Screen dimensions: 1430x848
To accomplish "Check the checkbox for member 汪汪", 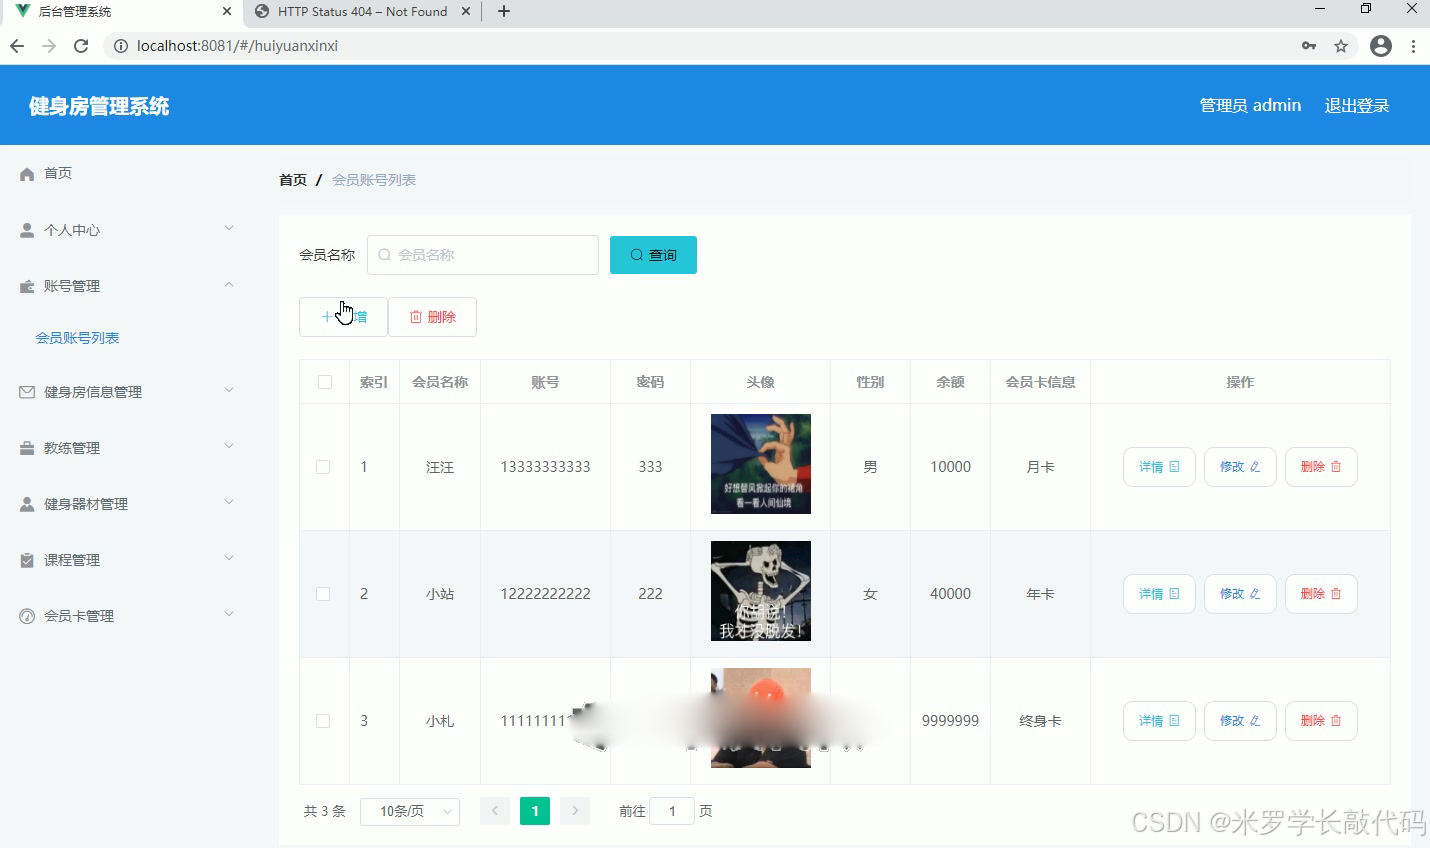I will point(323,466).
